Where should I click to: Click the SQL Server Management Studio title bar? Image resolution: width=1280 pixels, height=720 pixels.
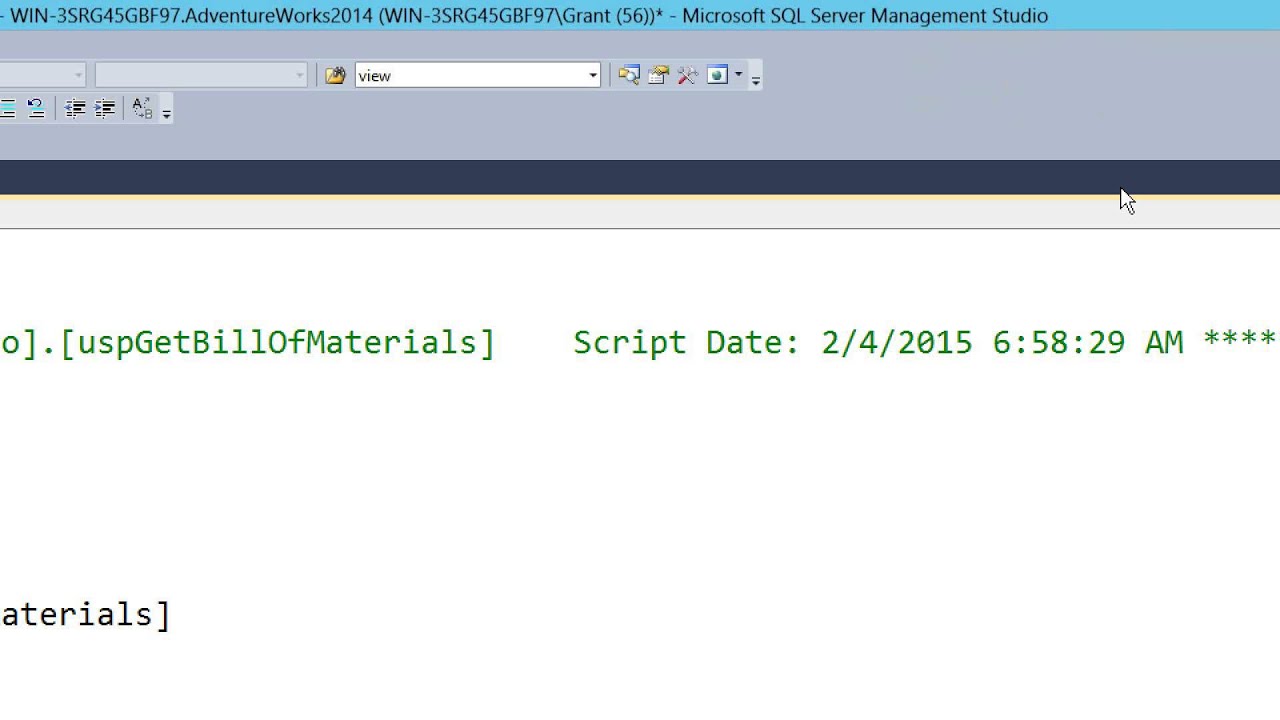[x=640, y=15]
